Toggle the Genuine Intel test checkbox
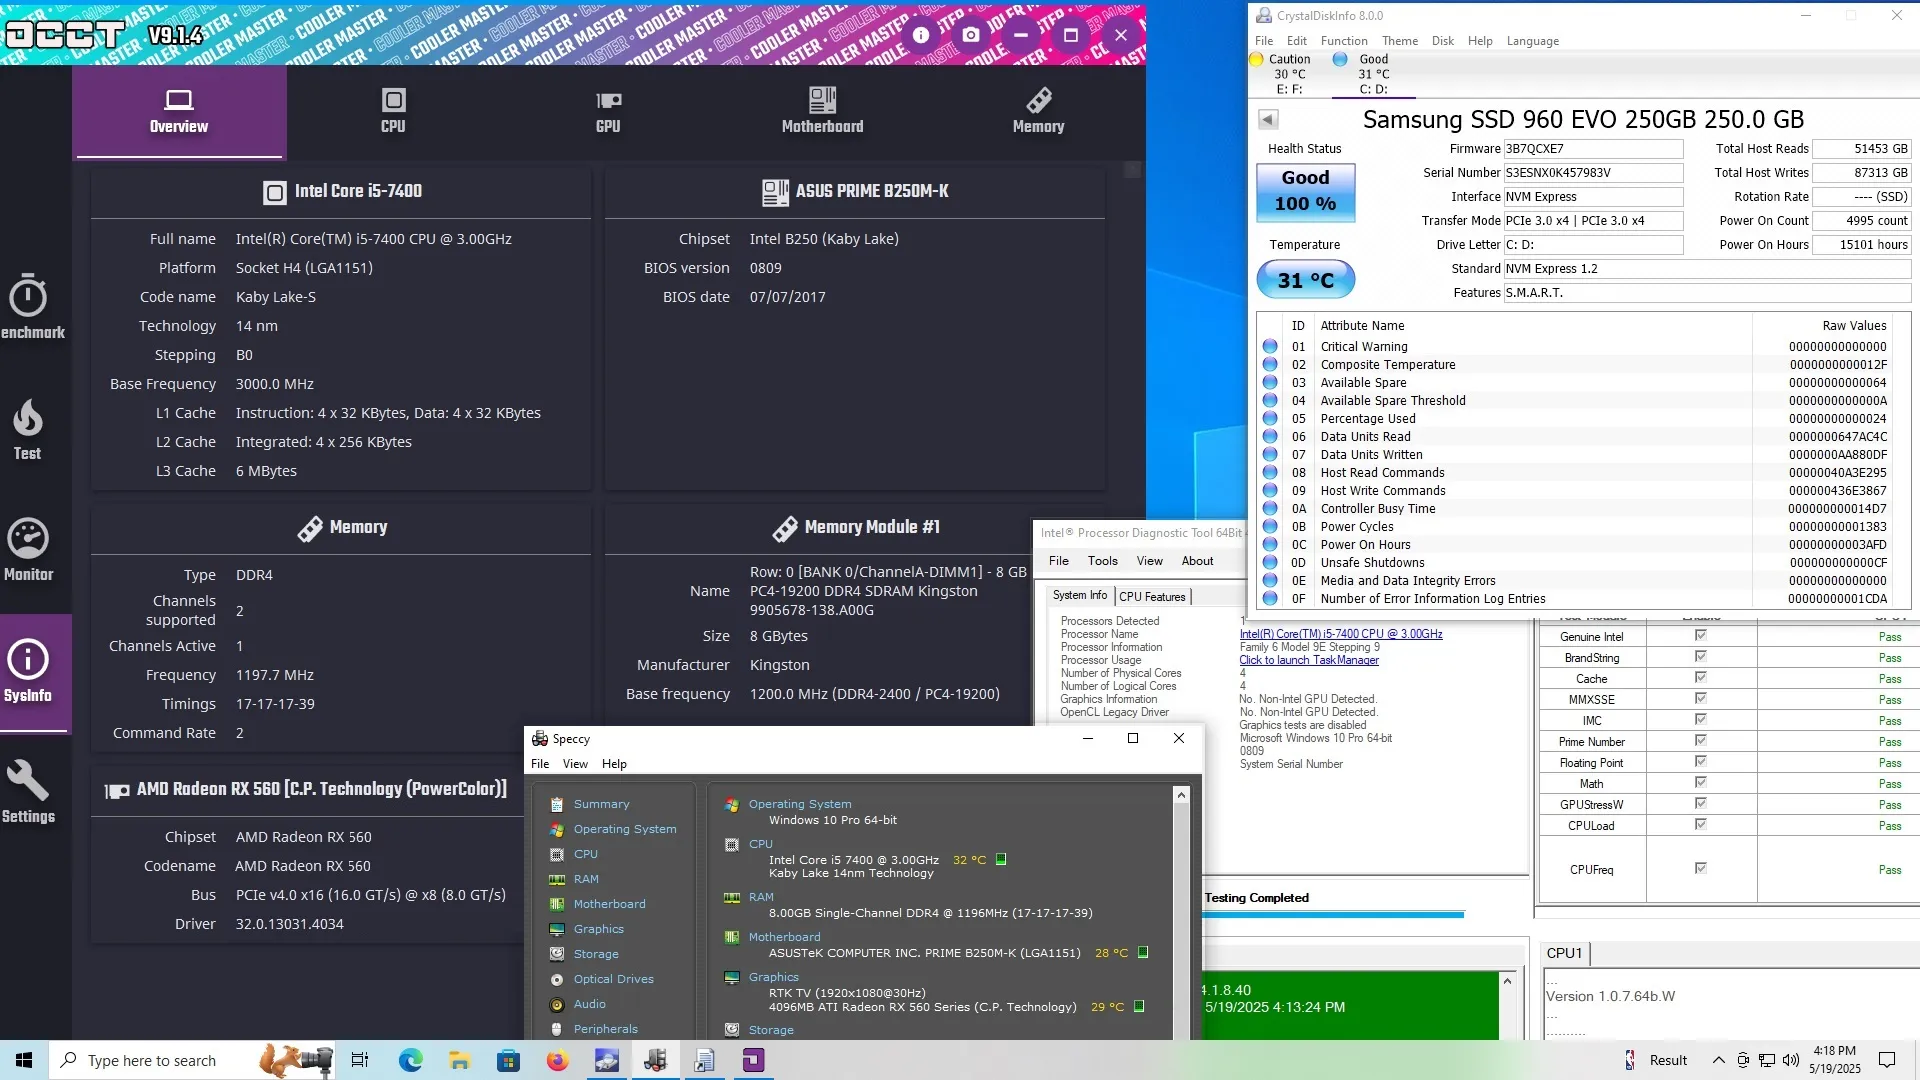 point(1700,636)
